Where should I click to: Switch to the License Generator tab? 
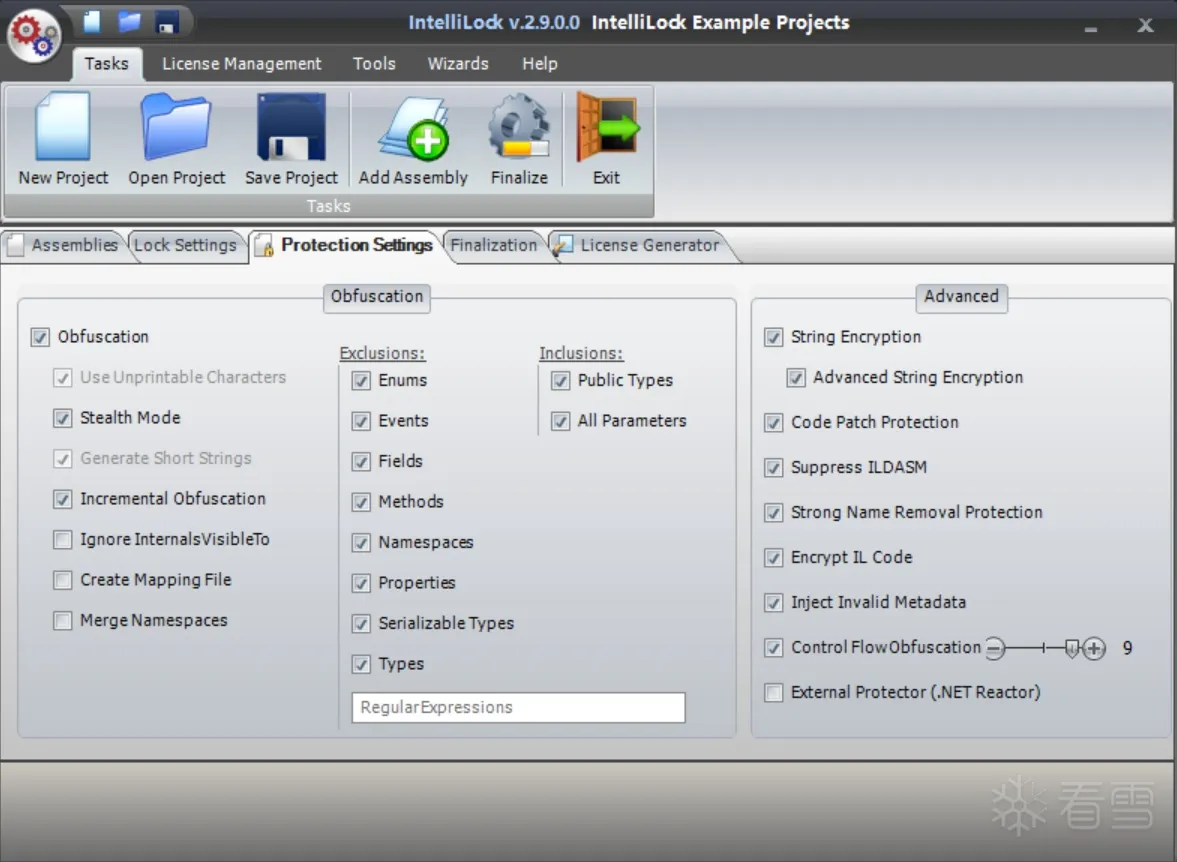click(639, 246)
